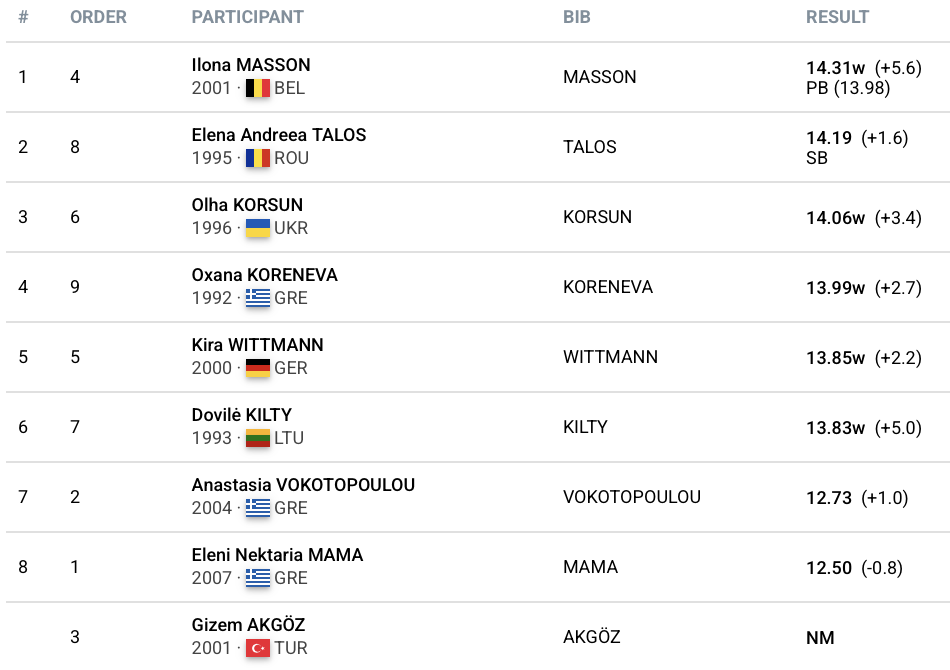The image size is (950, 670).
Task: Sort the table by the RESULT column header
Action: coord(837,17)
